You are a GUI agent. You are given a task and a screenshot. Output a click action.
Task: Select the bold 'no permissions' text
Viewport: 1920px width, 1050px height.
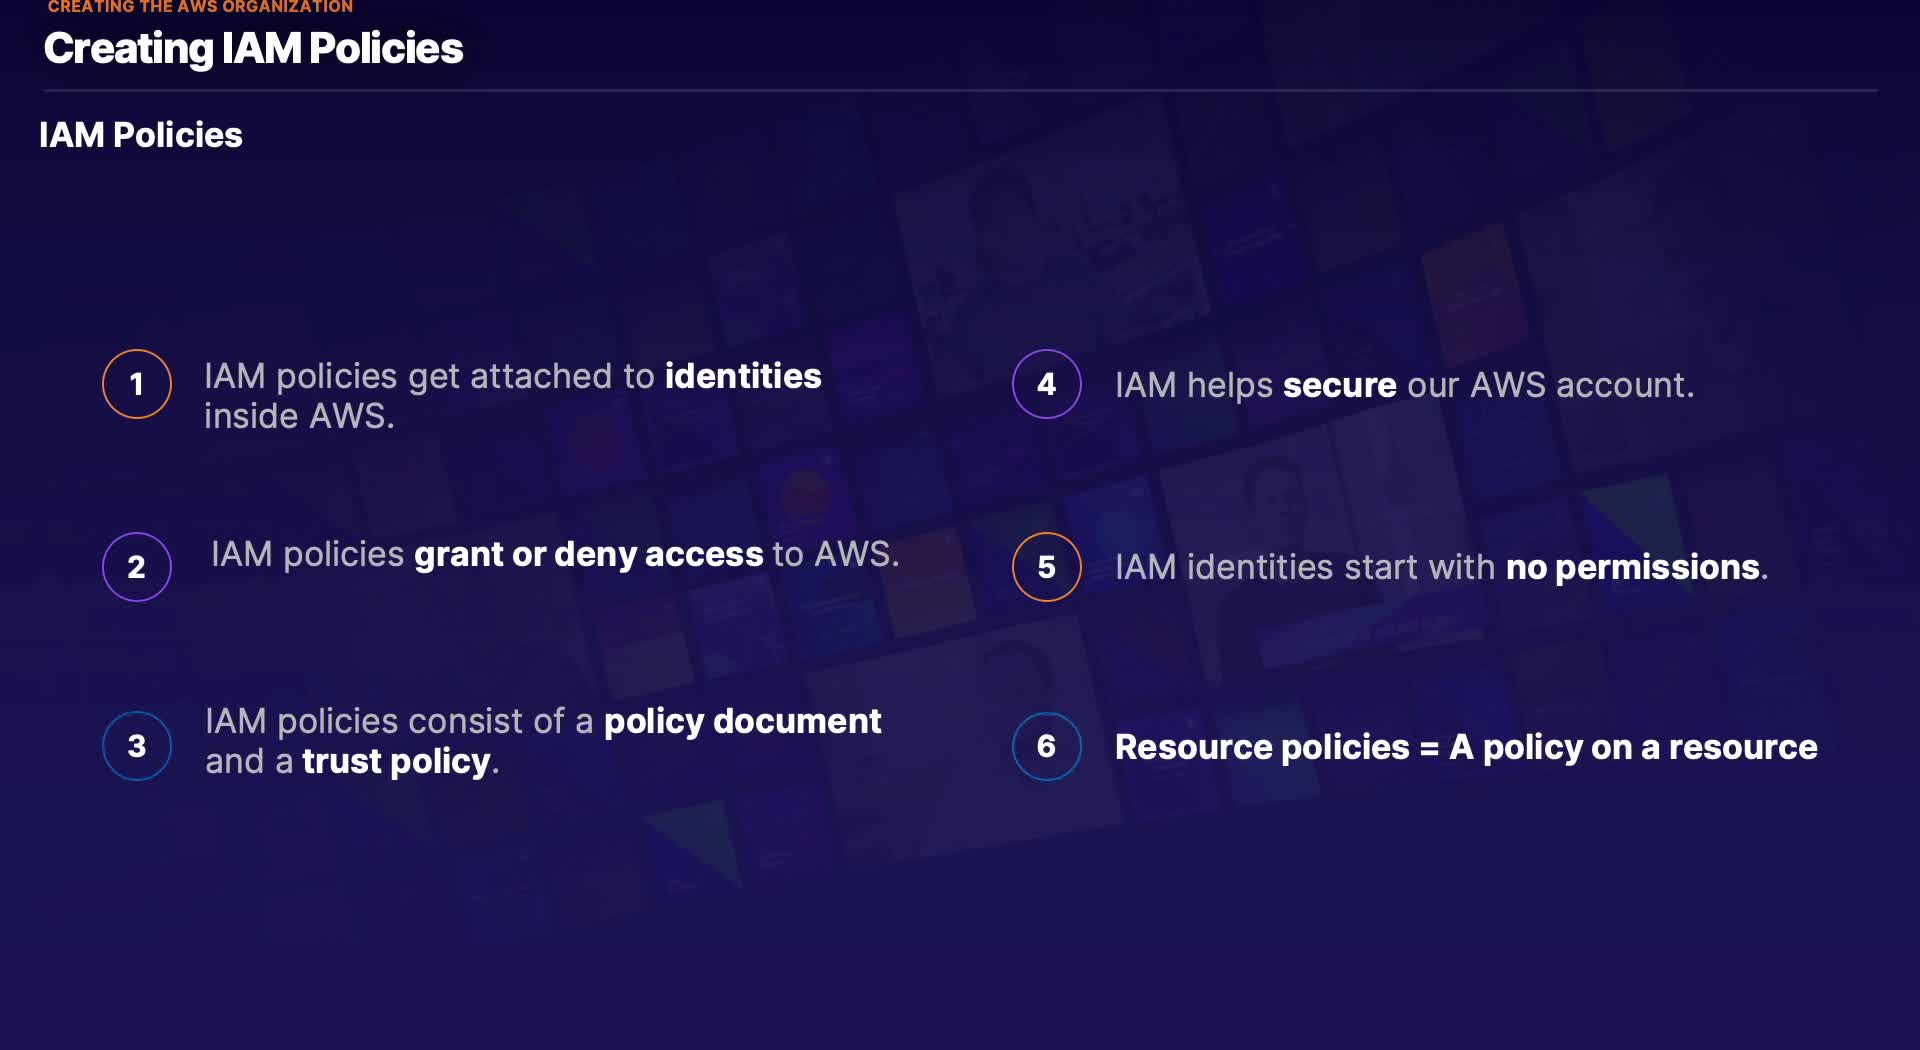click(1632, 567)
